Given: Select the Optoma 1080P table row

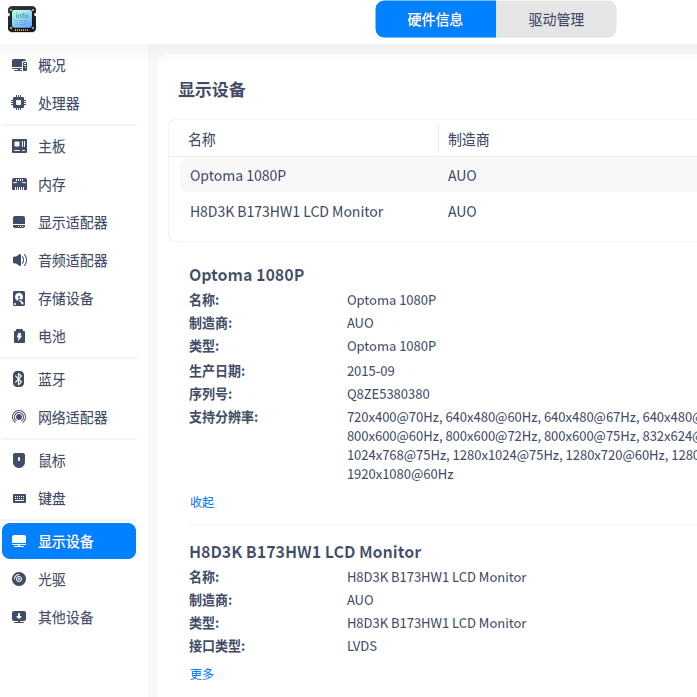Looking at the screenshot, I should [438, 176].
